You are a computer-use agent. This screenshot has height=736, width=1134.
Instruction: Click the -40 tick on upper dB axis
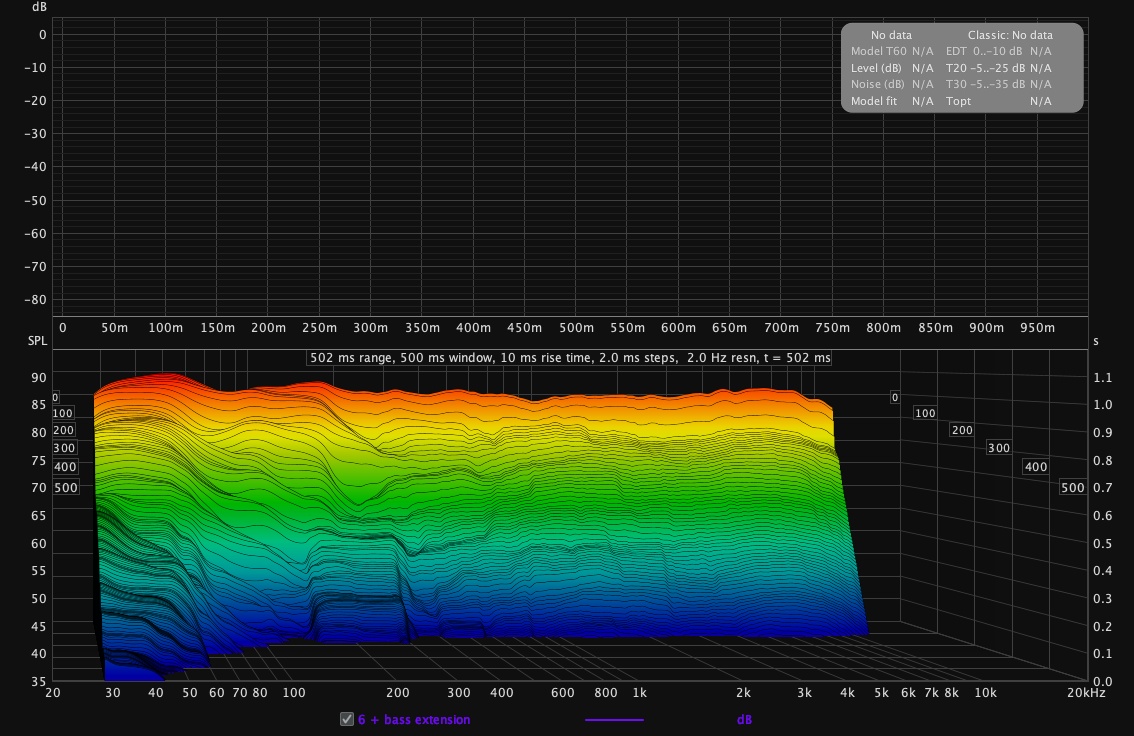pos(37,167)
